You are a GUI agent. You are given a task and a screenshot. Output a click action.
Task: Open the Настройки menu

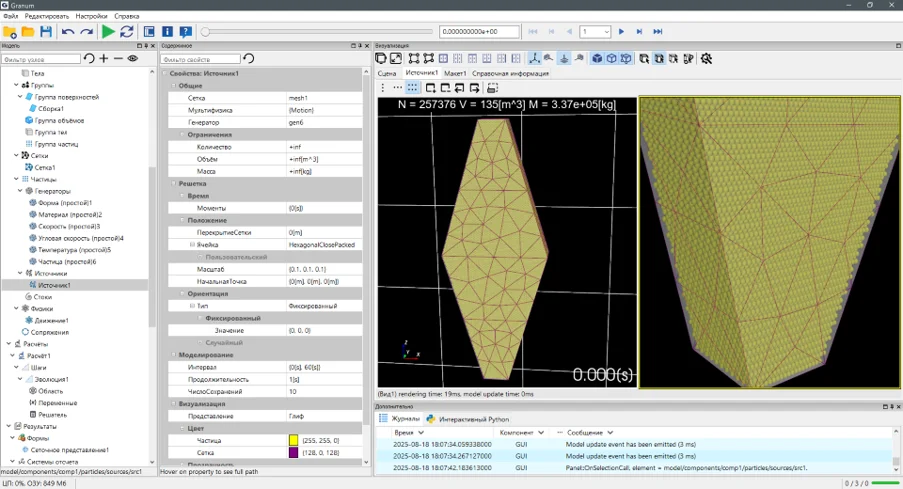[x=91, y=16]
